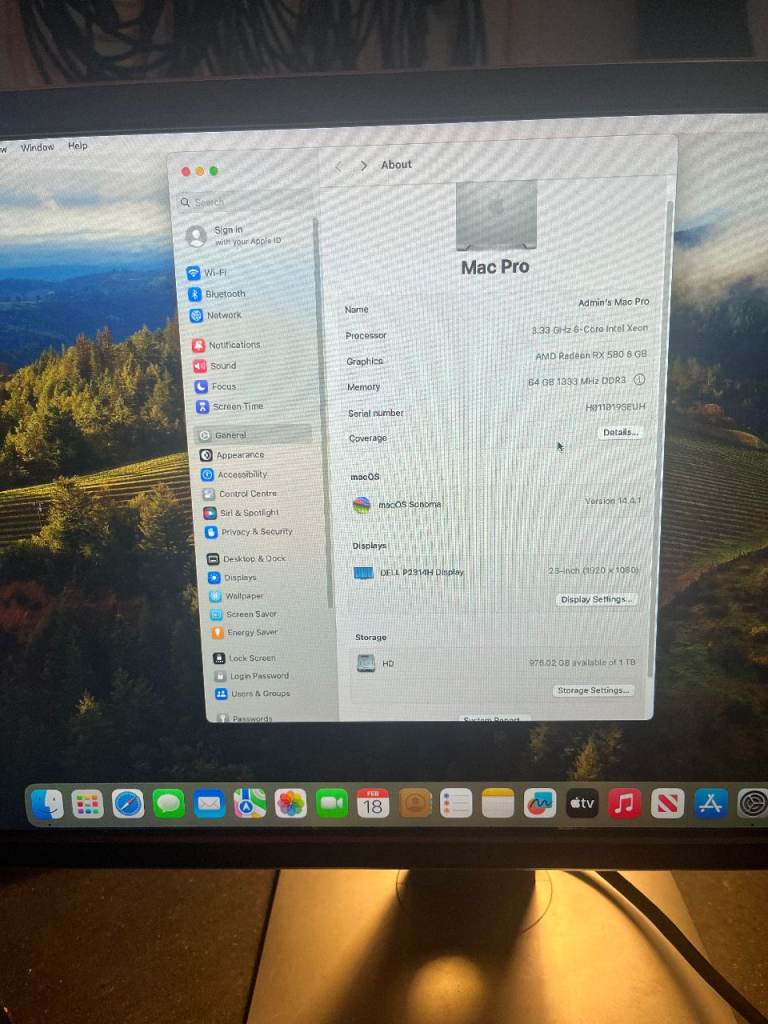This screenshot has height=1024, width=768.
Task: Click the forward arrow in About header
Action: tap(363, 166)
